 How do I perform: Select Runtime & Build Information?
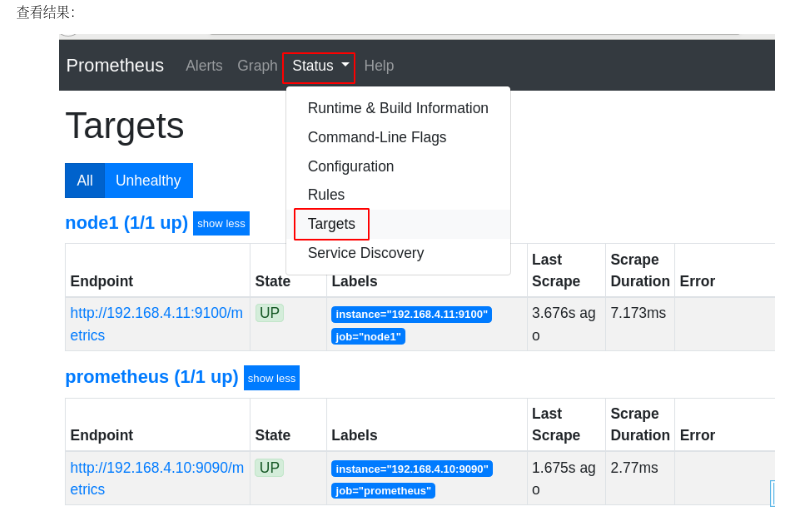point(398,108)
